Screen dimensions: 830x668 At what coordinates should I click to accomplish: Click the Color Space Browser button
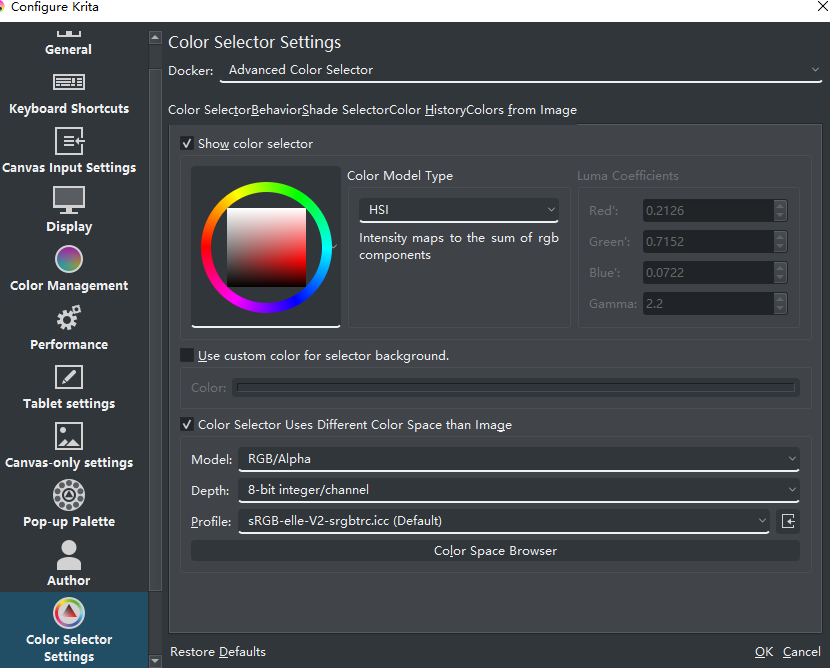coord(495,551)
